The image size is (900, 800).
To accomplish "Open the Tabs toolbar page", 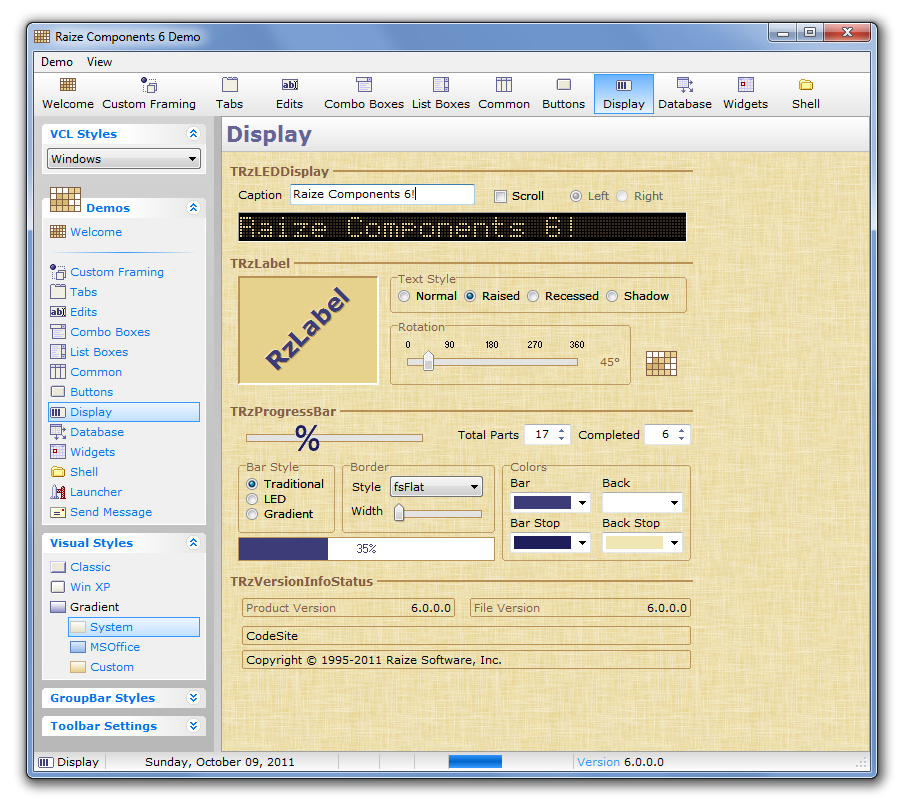I will click(x=230, y=94).
